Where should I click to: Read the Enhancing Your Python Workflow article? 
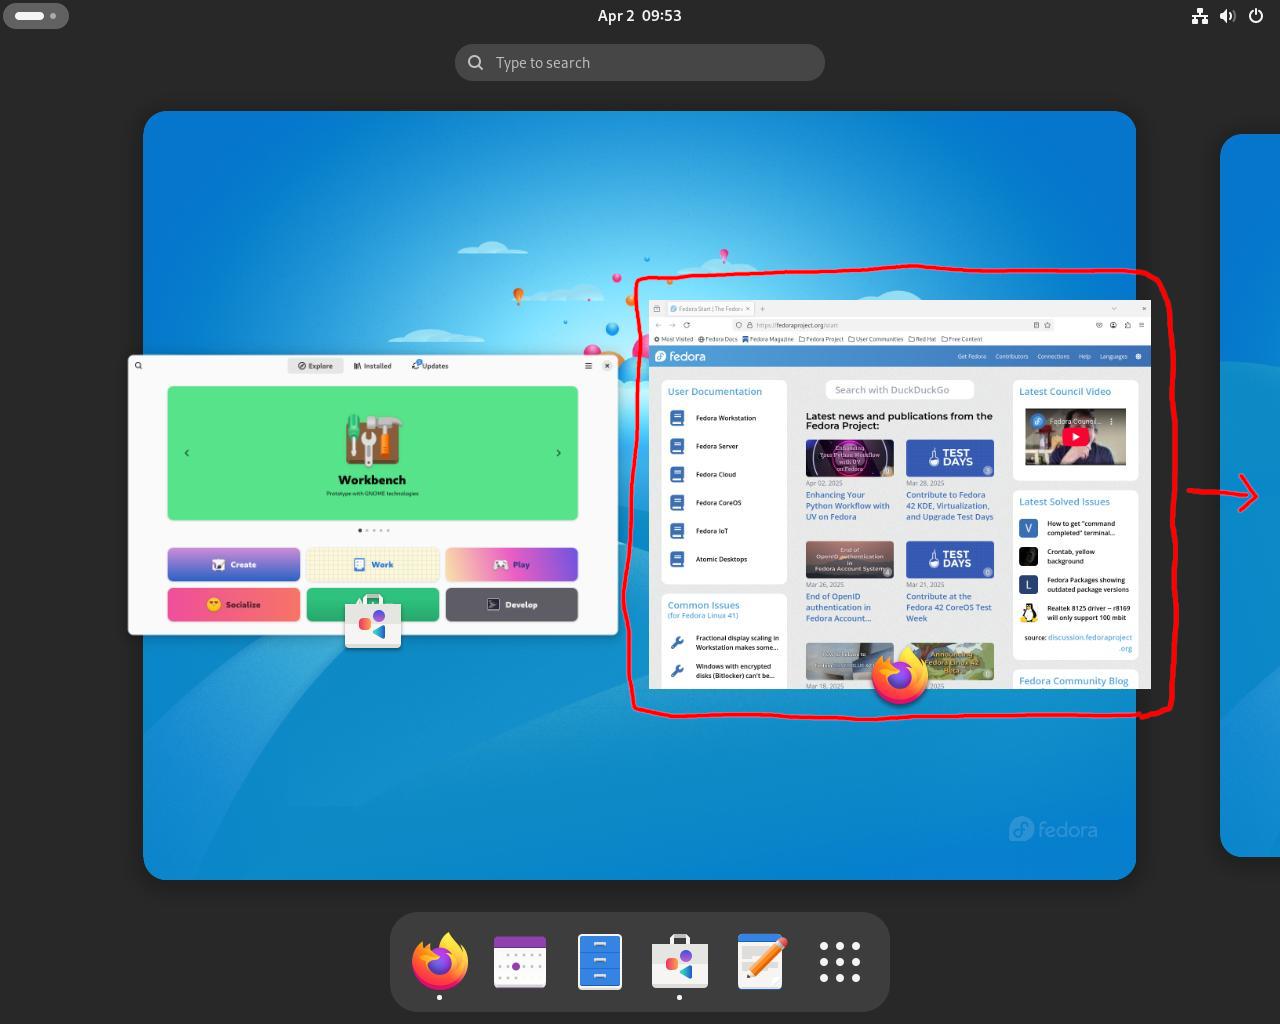click(x=848, y=506)
